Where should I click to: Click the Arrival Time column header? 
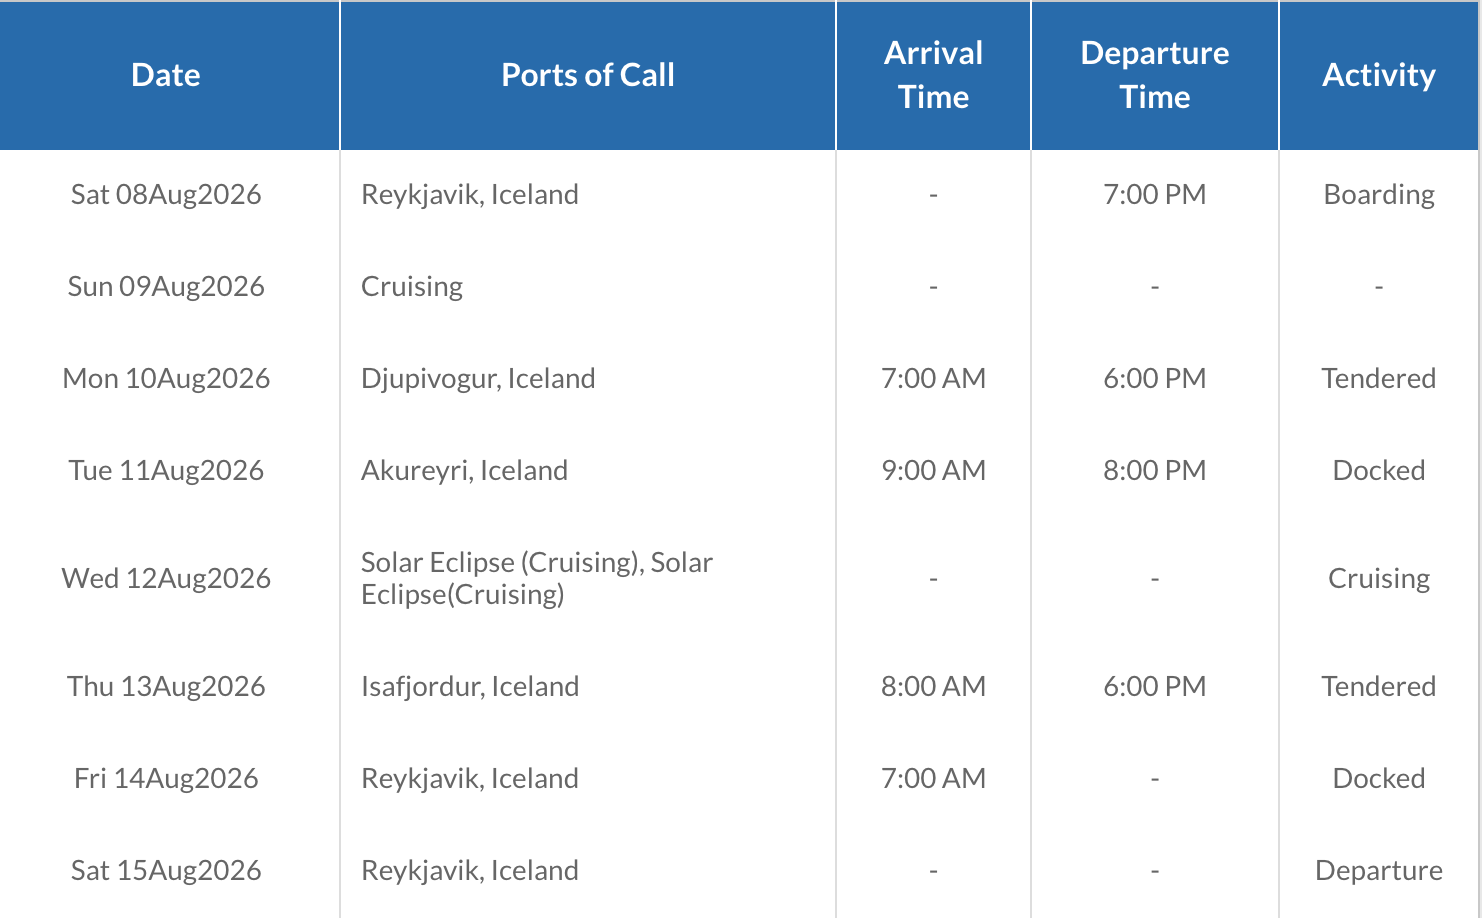tap(933, 75)
